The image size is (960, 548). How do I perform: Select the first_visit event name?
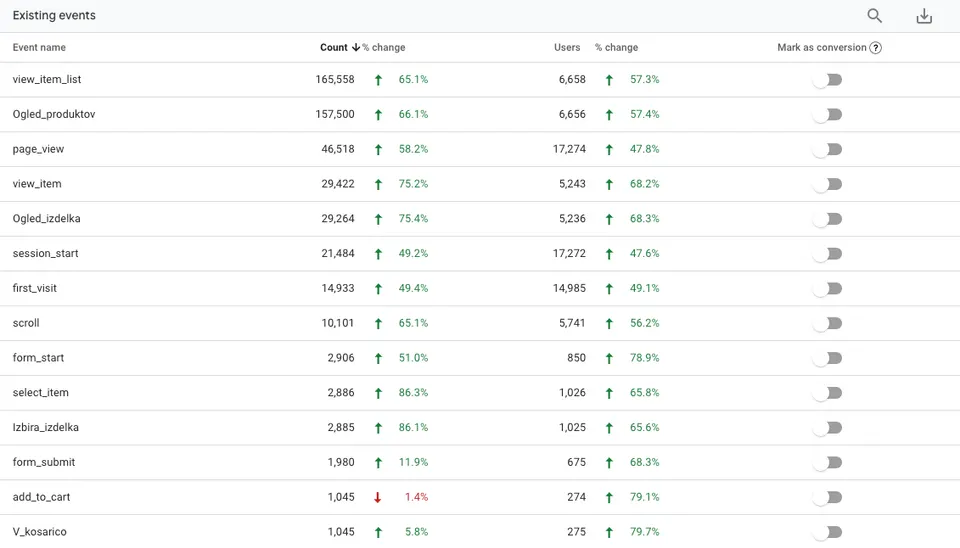click(34, 288)
